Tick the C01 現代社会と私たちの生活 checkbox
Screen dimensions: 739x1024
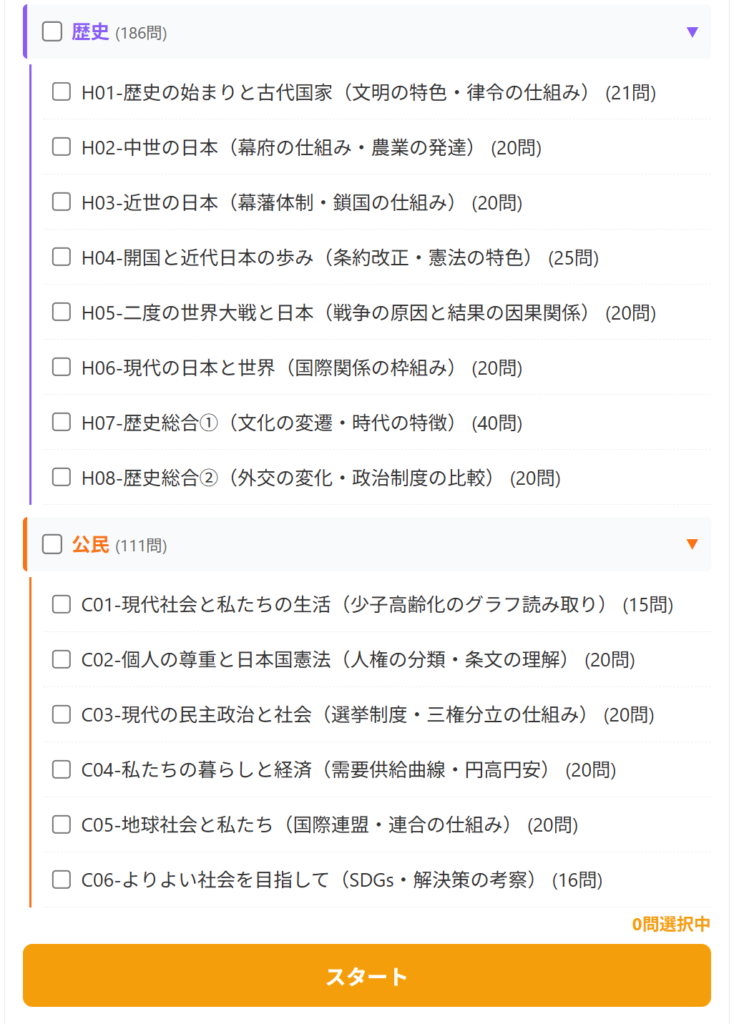[x=61, y=604]
